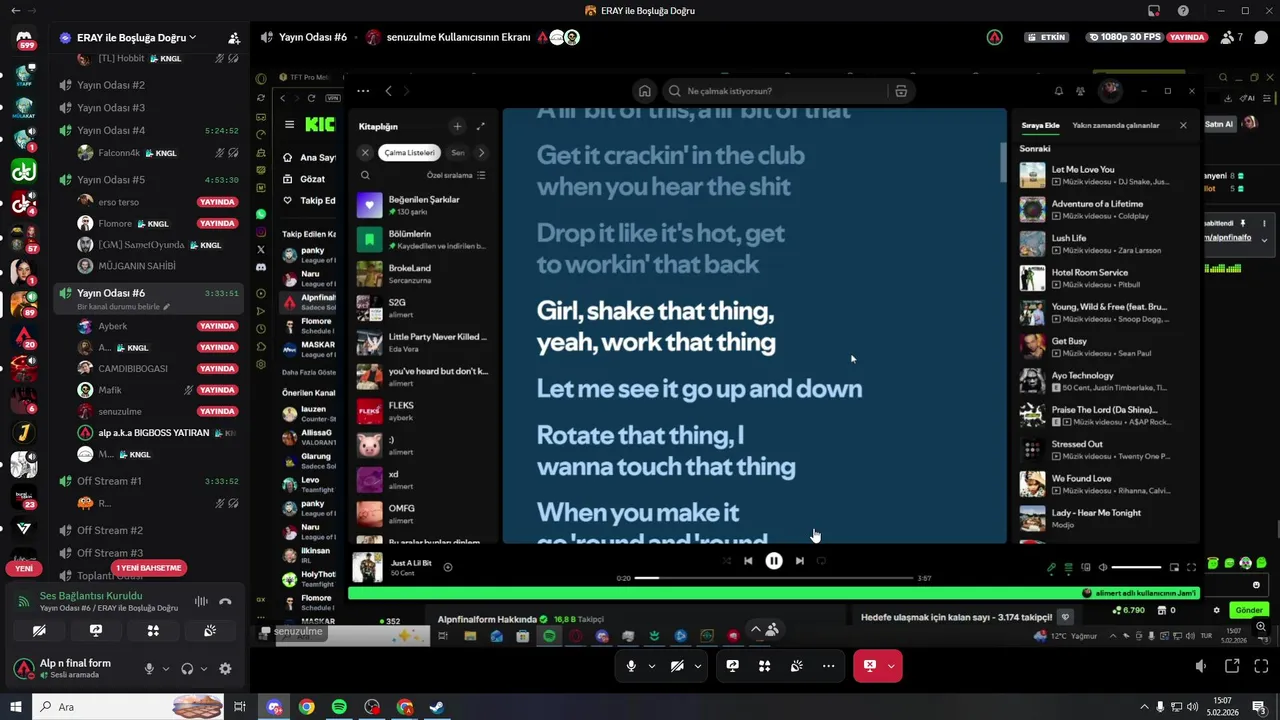This screenshot has width=1280, height=720.
Task: Click the lyric line 'Let me see it go up and down'
Action: 699,389
